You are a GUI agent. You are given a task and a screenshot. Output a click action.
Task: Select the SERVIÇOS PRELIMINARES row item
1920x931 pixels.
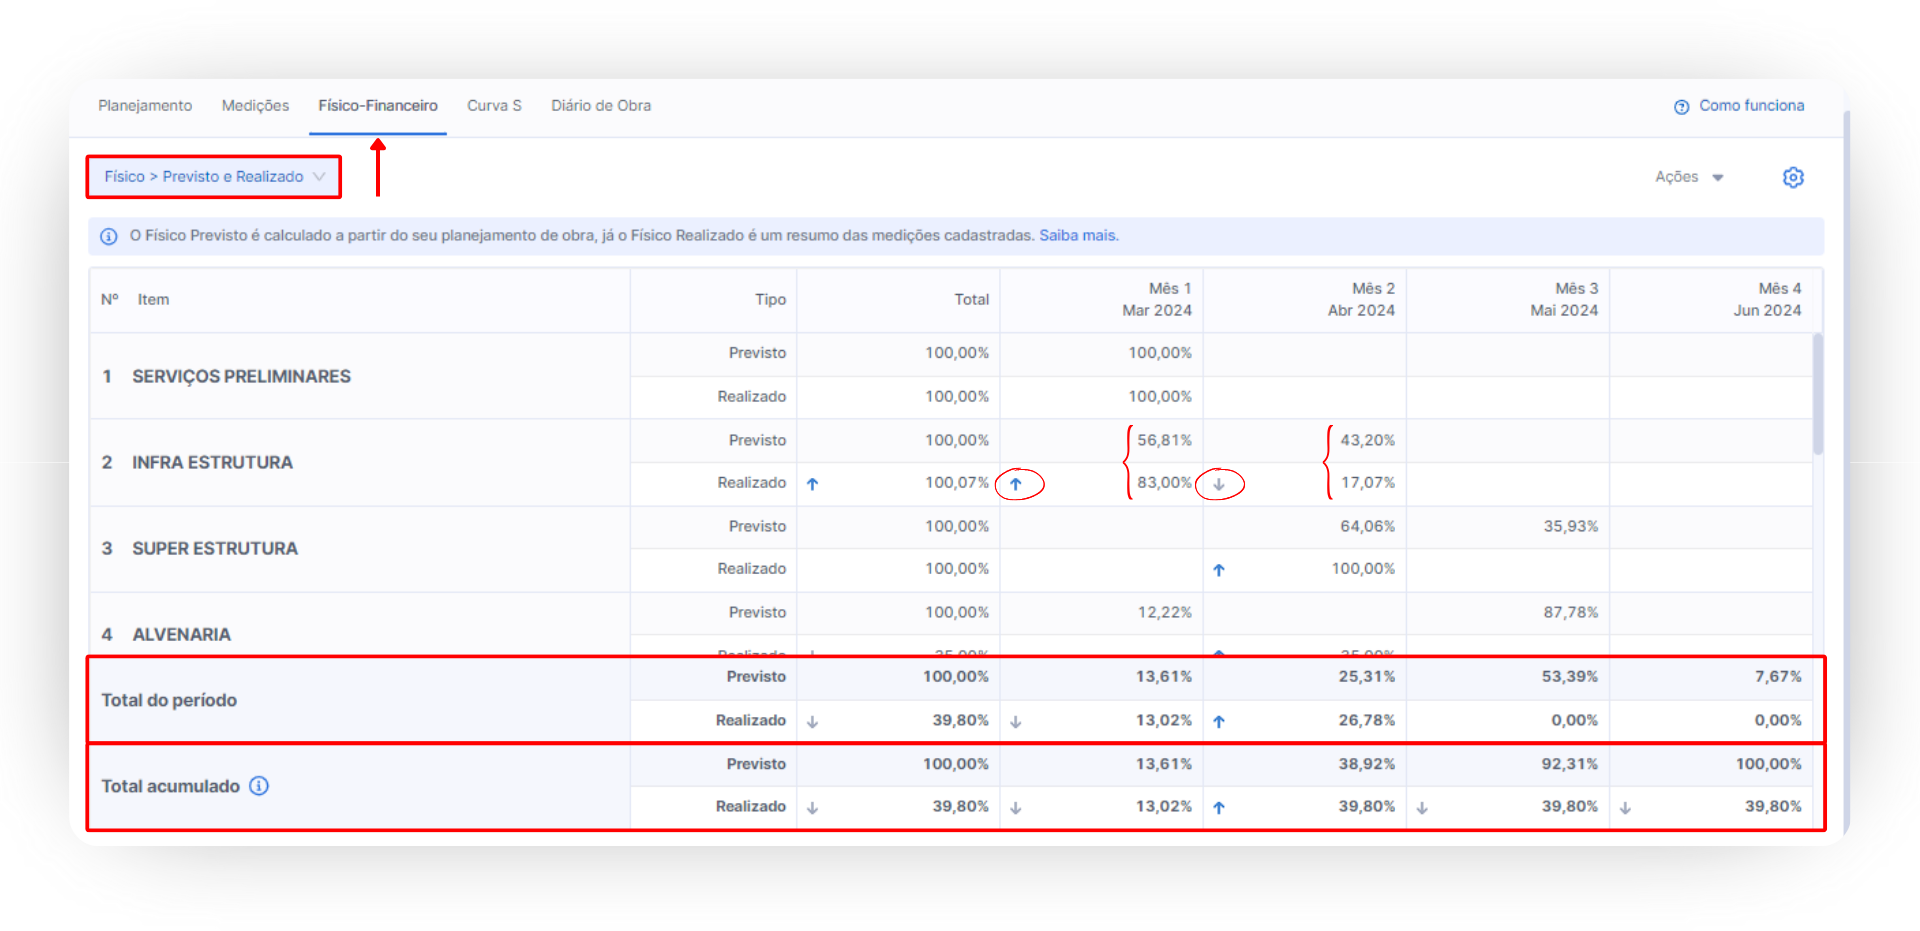point(241,376)
